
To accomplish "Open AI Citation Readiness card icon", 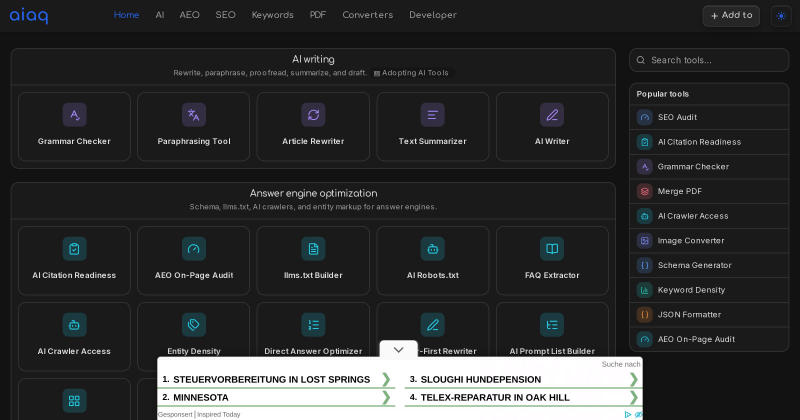I will coord(74,249).
